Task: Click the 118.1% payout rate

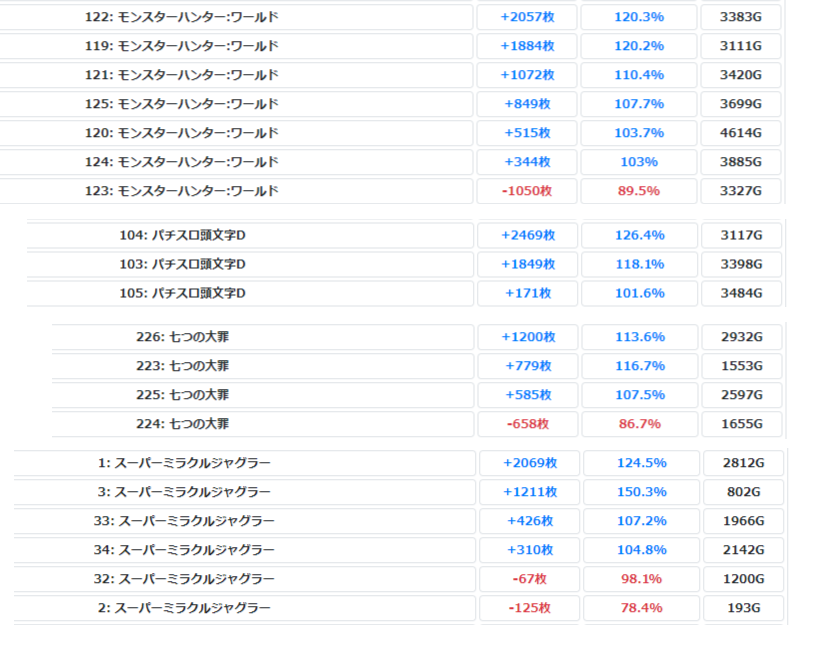Action: (x=640, y=265)
